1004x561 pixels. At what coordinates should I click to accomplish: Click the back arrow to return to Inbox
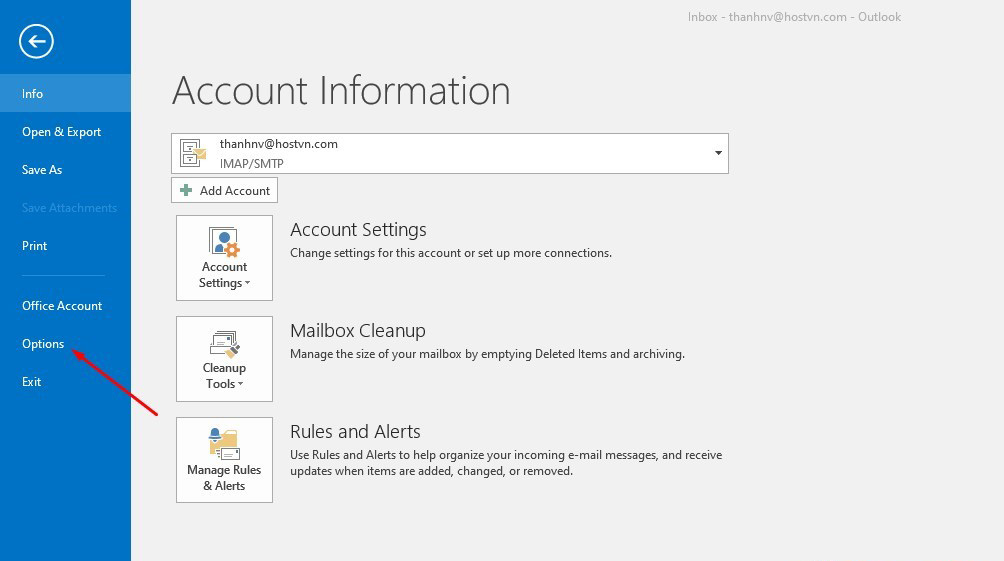pyautogui.click(x=36, y=41)
